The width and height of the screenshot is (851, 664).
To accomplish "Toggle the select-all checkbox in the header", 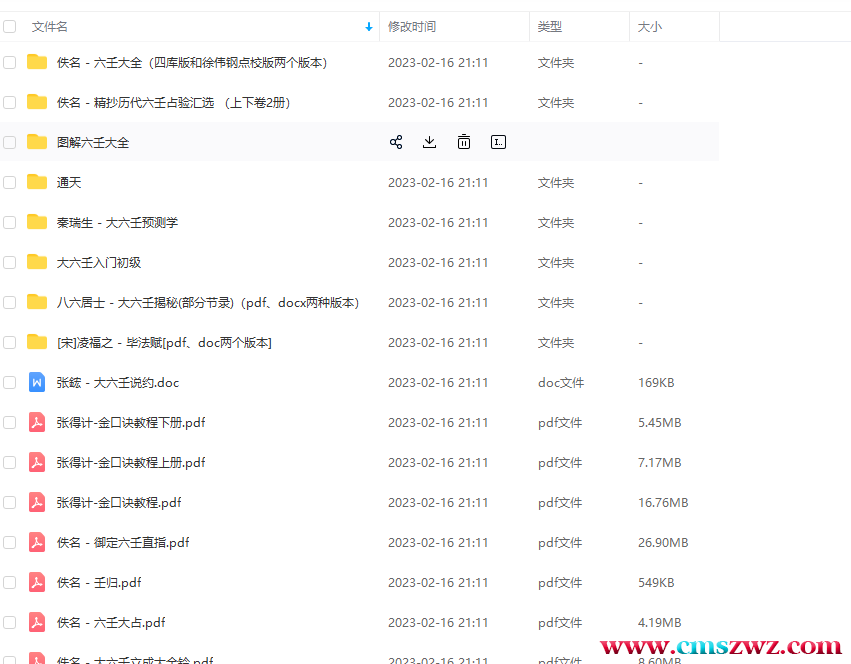I will [x=10, y=27].
